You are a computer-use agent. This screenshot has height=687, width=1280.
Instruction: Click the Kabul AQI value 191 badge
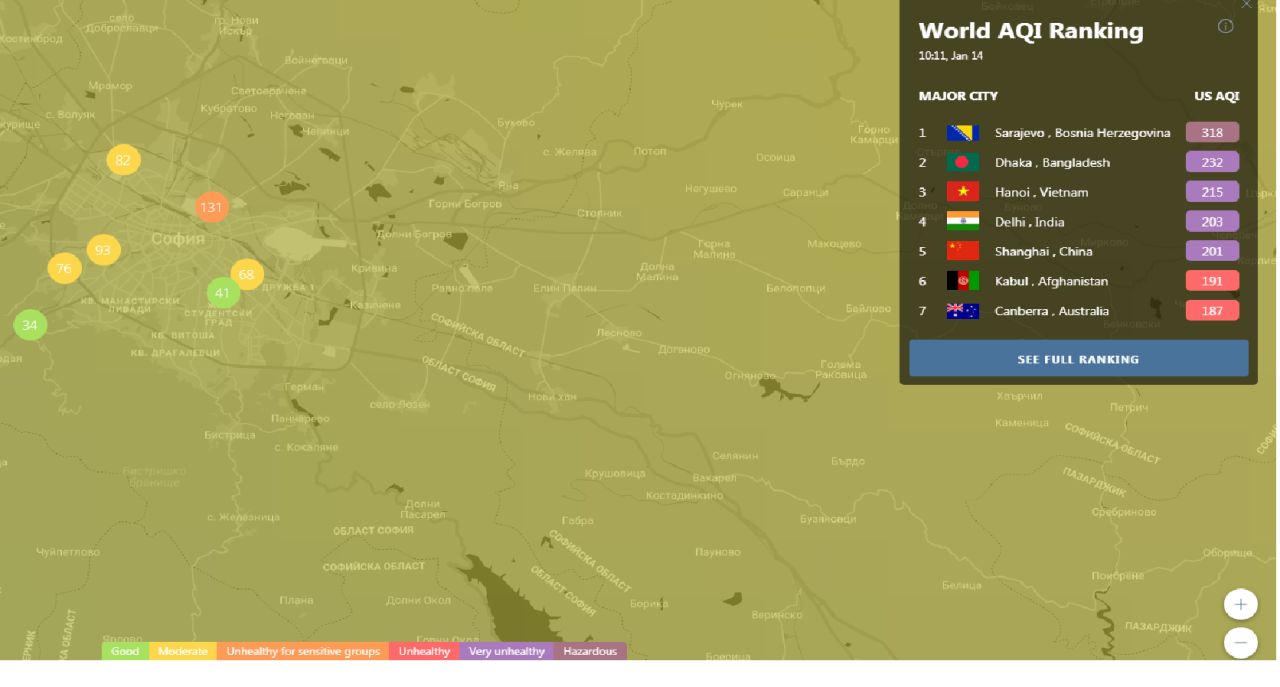pos(1212,281)
